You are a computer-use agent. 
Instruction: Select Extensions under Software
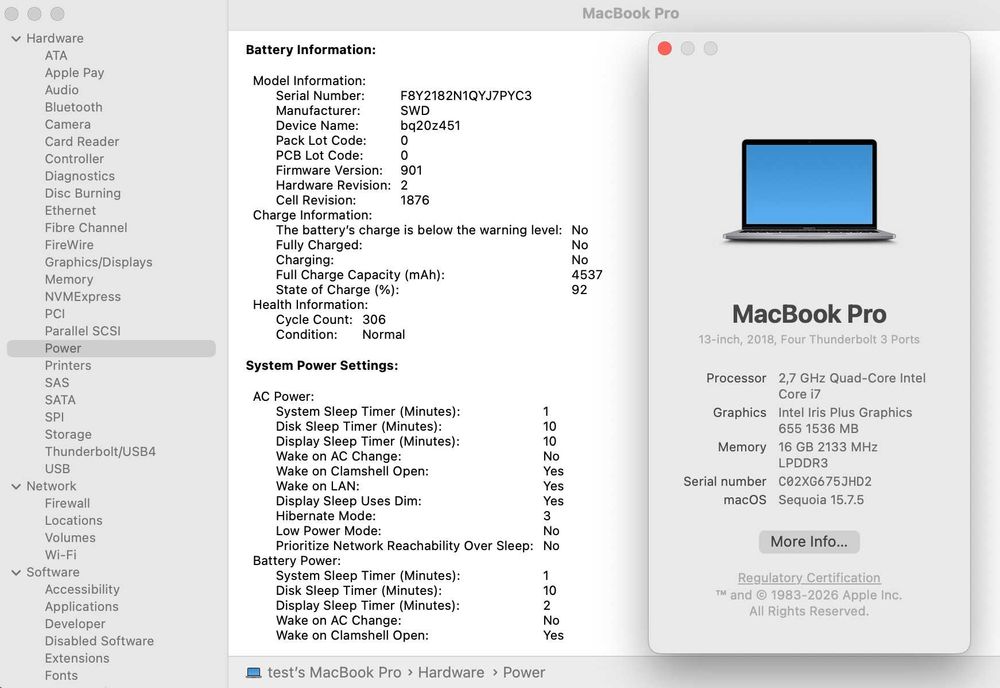77,658
